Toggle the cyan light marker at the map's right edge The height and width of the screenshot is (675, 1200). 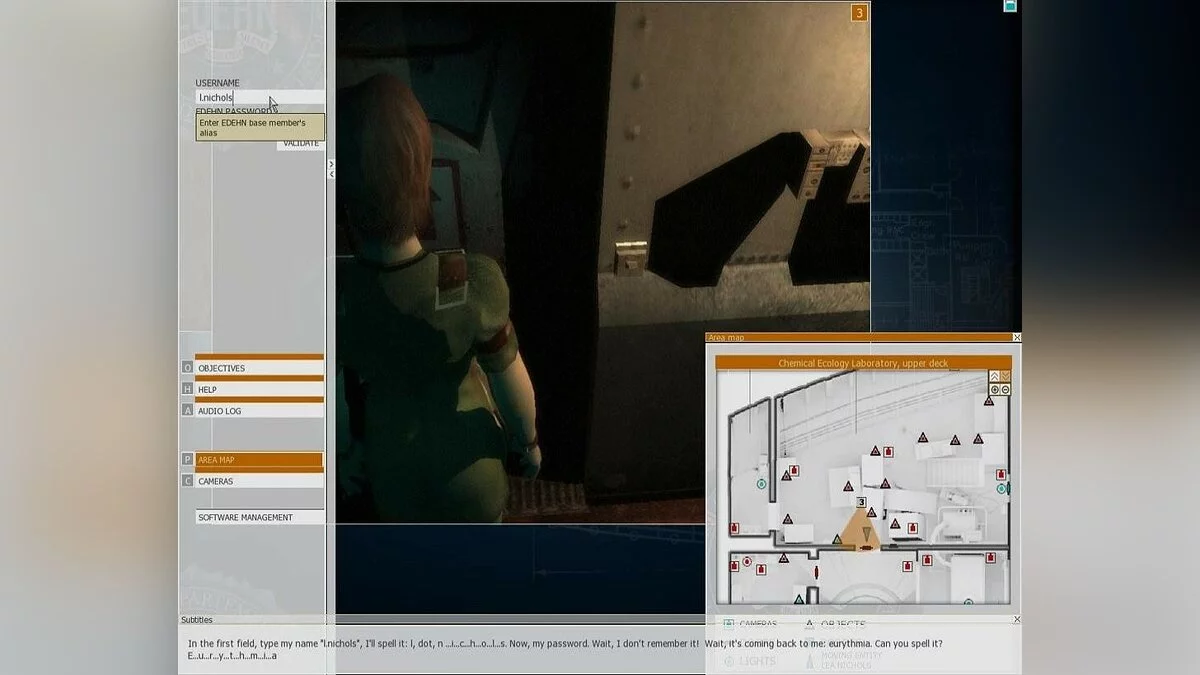[x=1001, y=489]
